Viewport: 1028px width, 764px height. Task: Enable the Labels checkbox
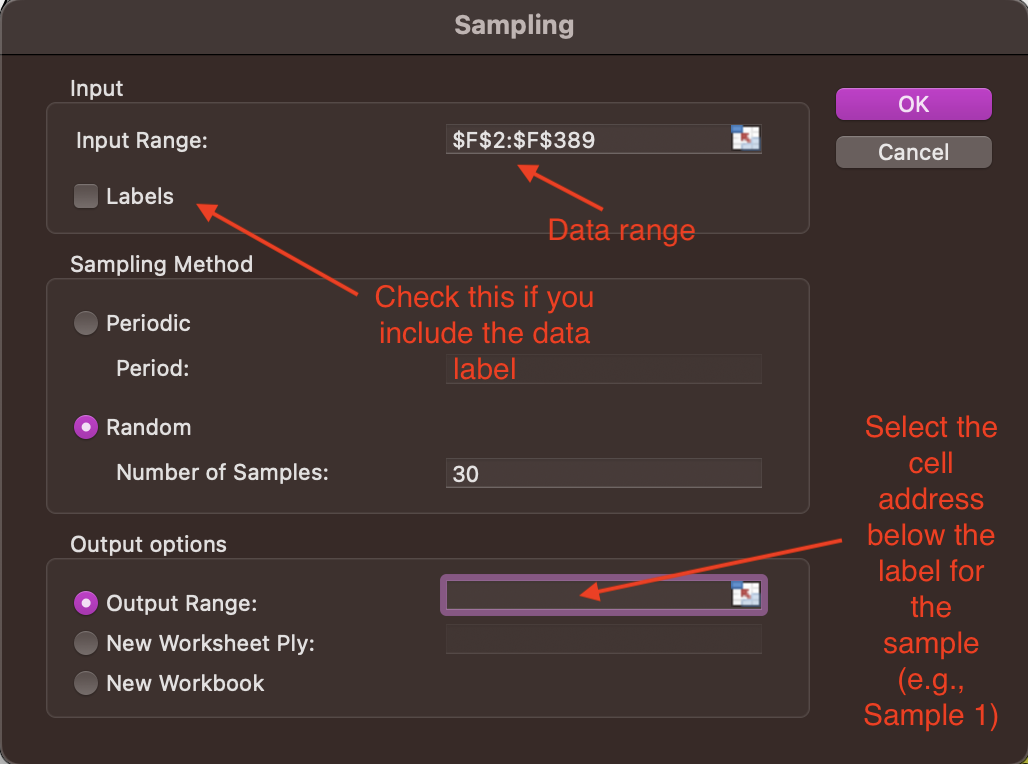pyautogui.click(x=86, y=197)
